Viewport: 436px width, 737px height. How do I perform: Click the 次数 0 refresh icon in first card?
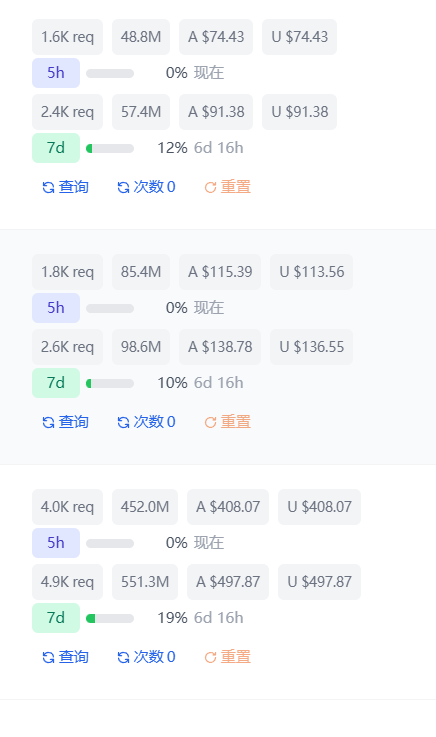(x=123, y=188)
